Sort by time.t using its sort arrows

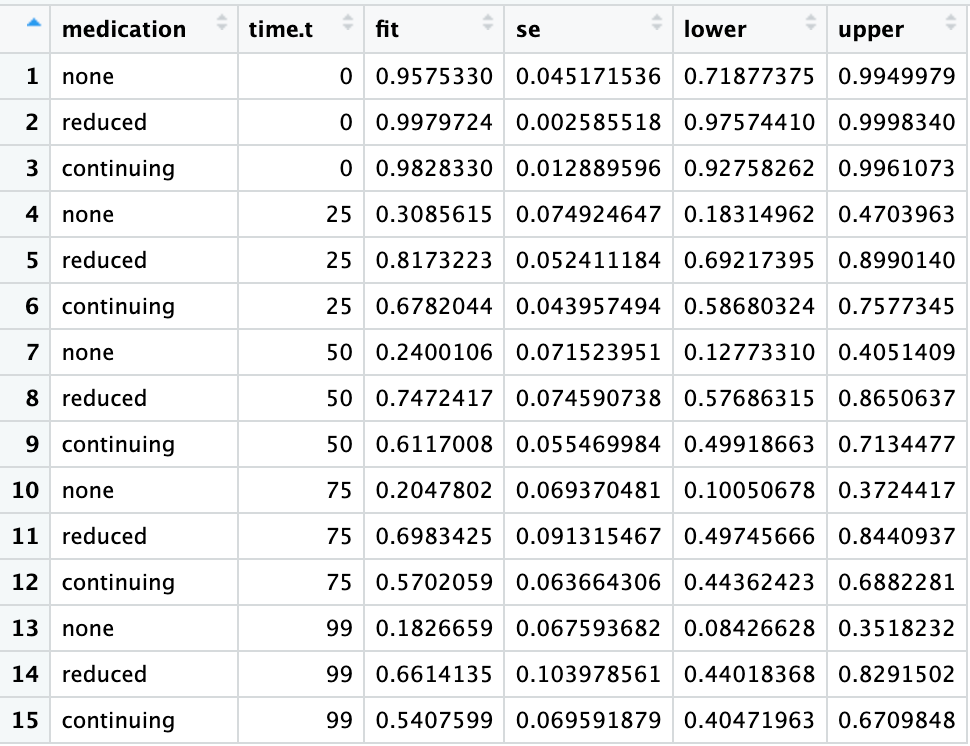[x=348, y=22]
